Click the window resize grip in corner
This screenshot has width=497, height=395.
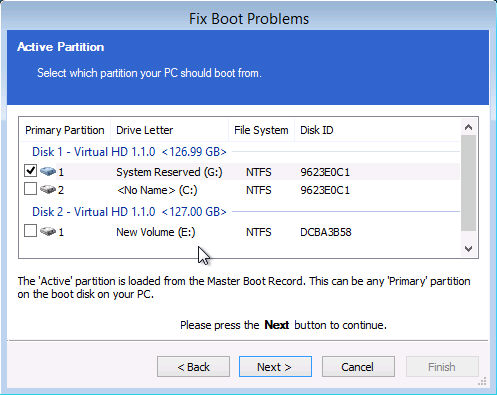482,381
